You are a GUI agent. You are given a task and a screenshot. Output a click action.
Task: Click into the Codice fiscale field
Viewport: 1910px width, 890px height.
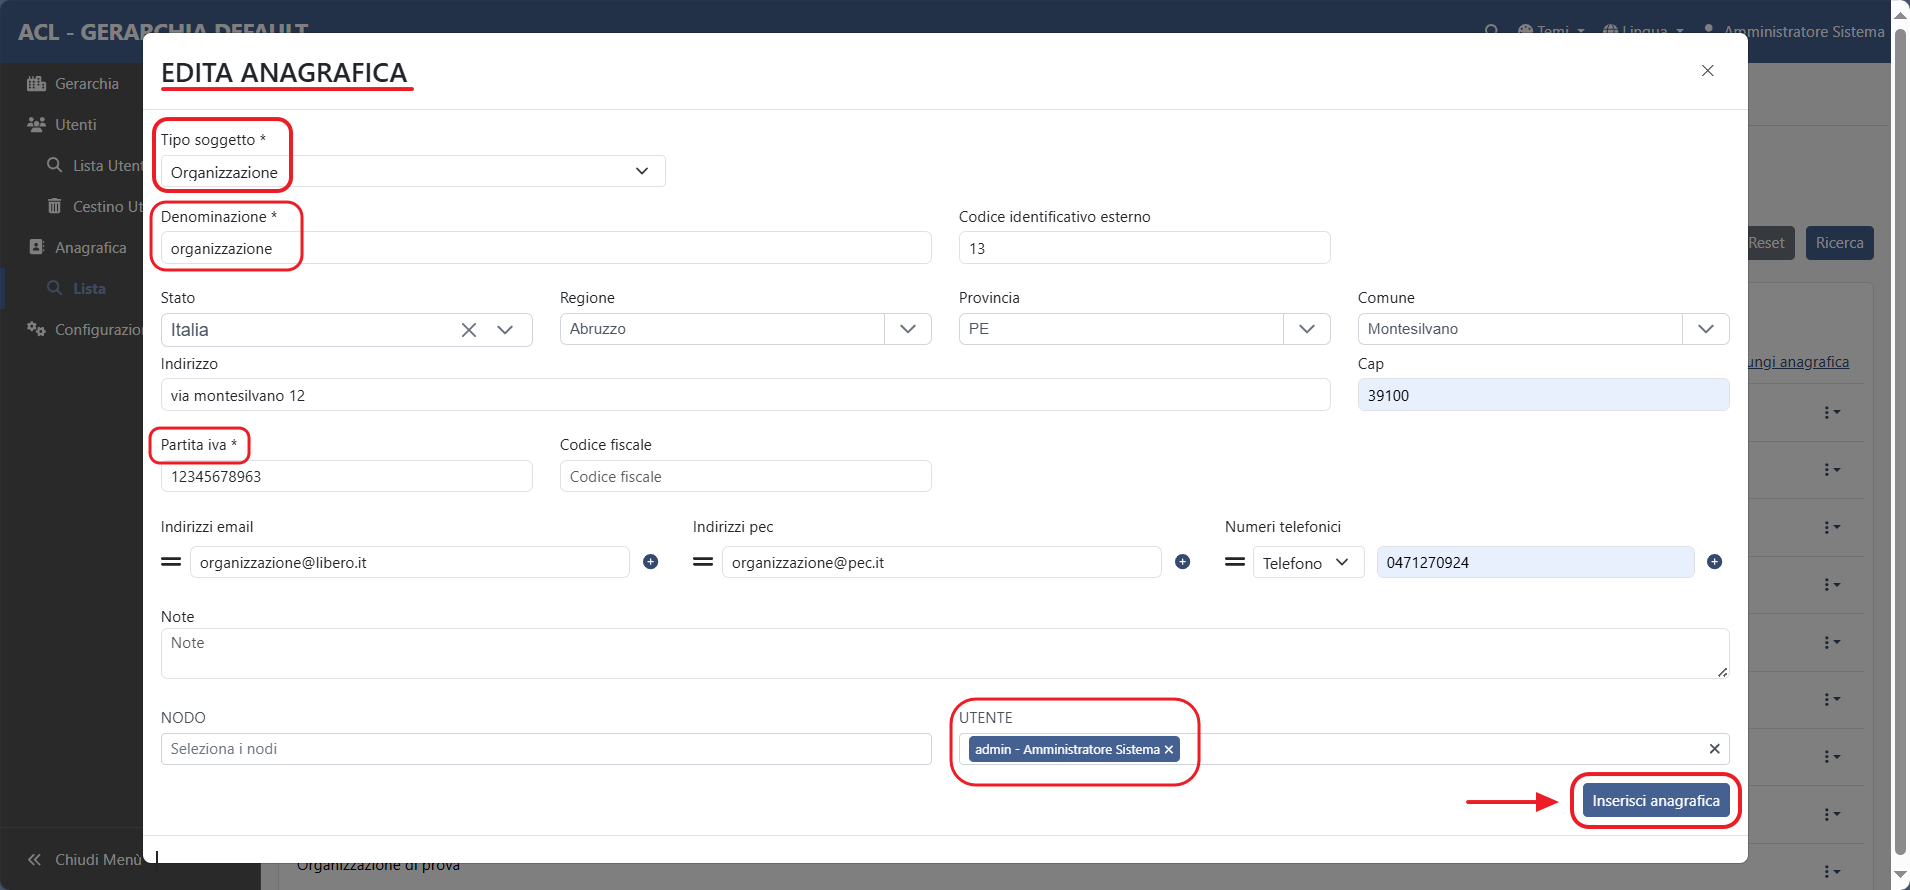pyautogui.click(x=745, y=477)
